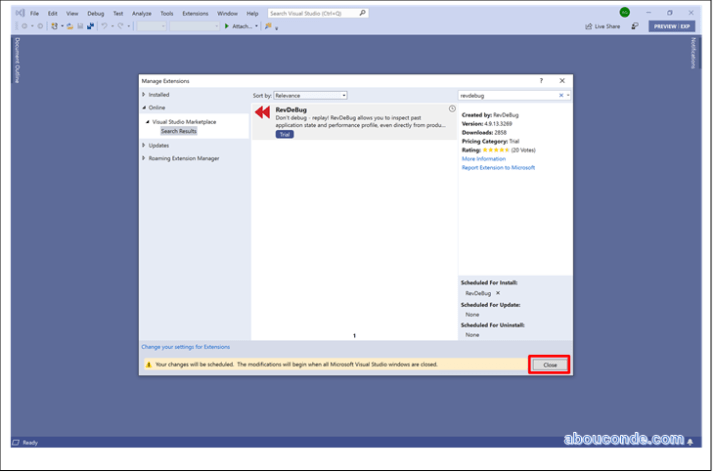The height and width of the screenshot is (472, 714).
Task: Open the More Information link
Action: [483, 158]
